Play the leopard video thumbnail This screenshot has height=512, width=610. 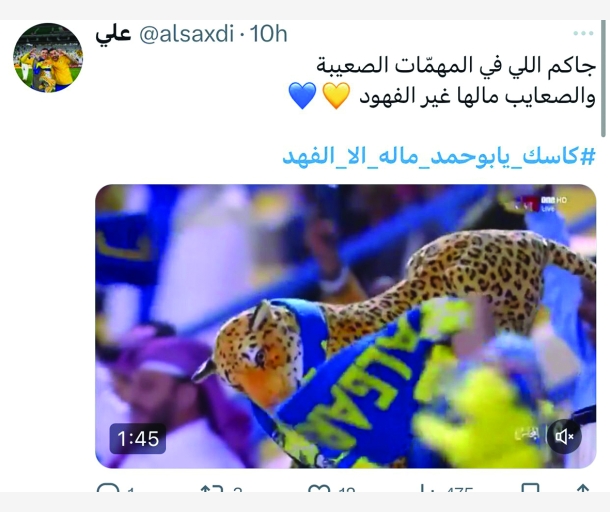tap(345, 326)
